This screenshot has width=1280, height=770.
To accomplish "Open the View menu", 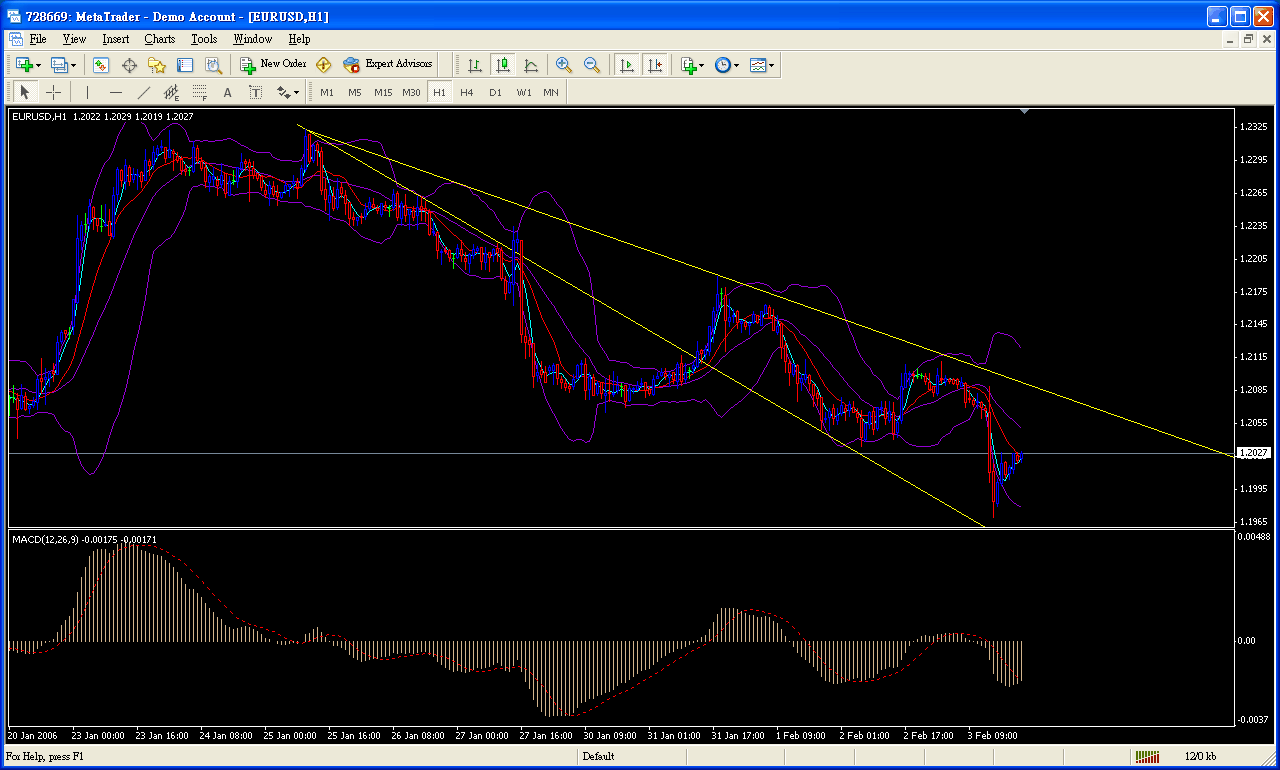I will (x=74, y=39).
